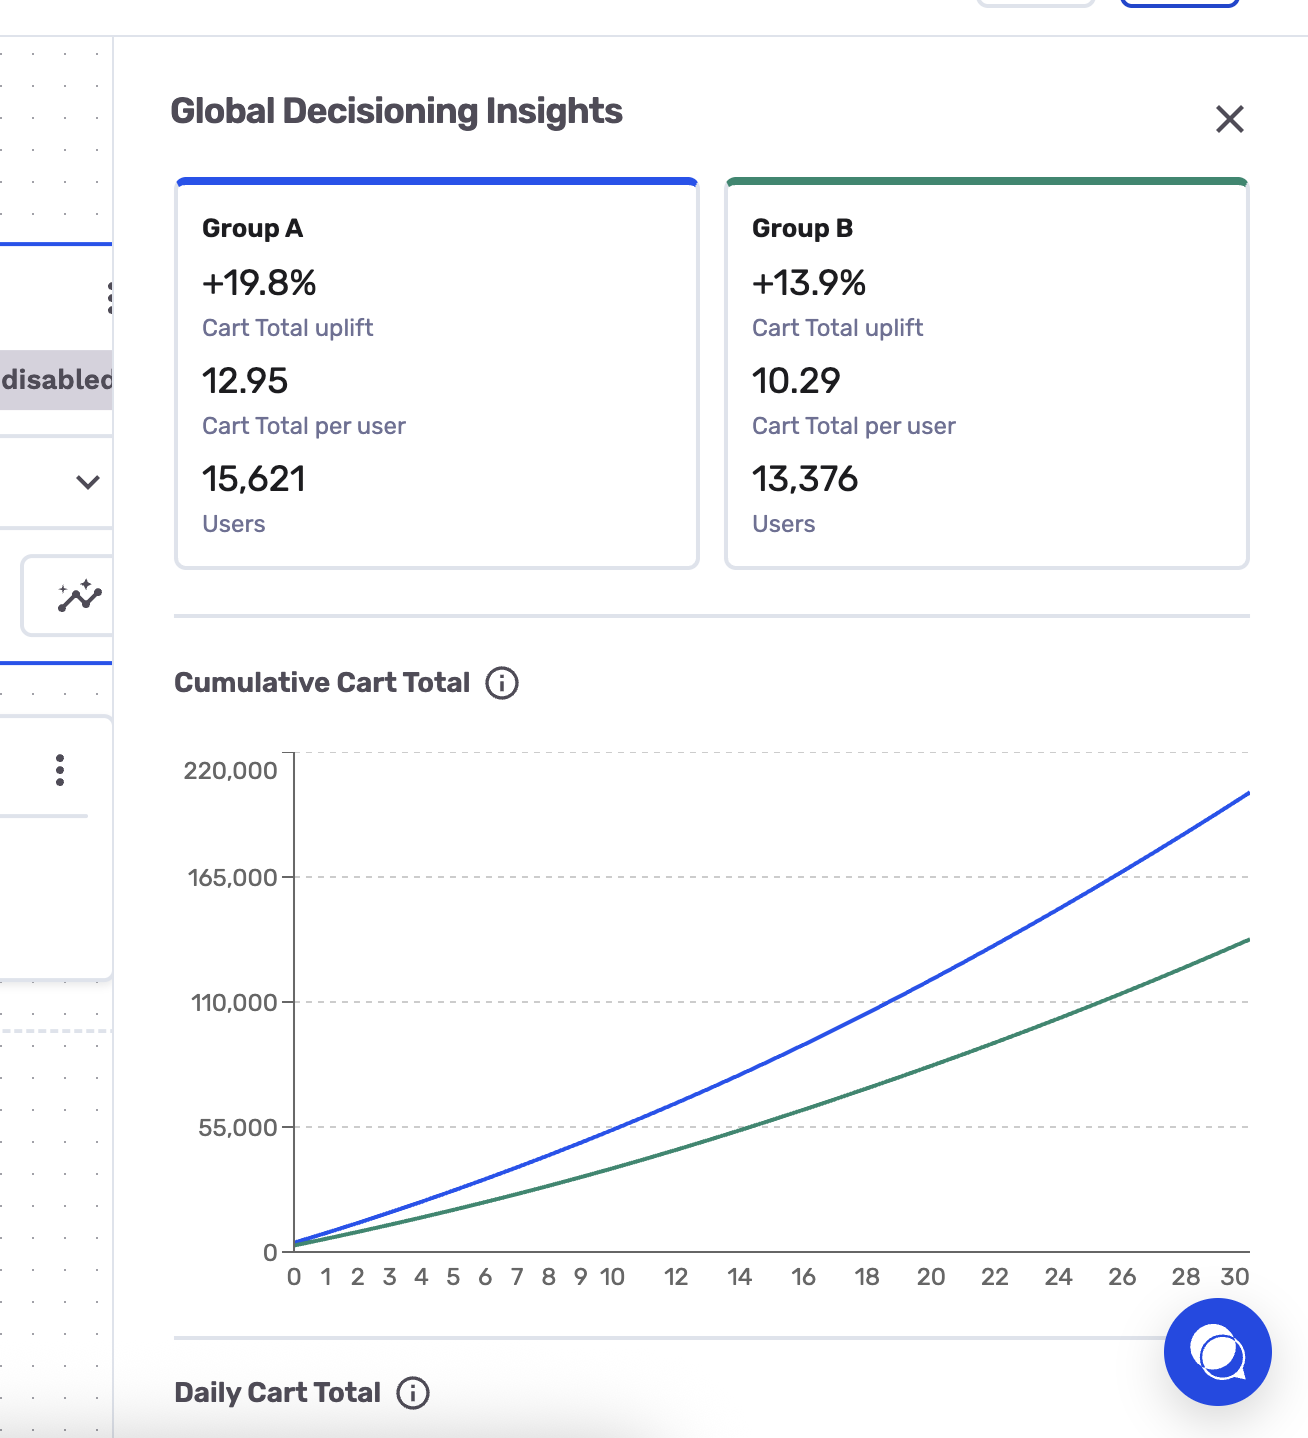Image resolution: width=1308 pixels, height=1438 pixels.
Task: Close the Global Decisioning Insights panel
Action: click(1229, 119)
